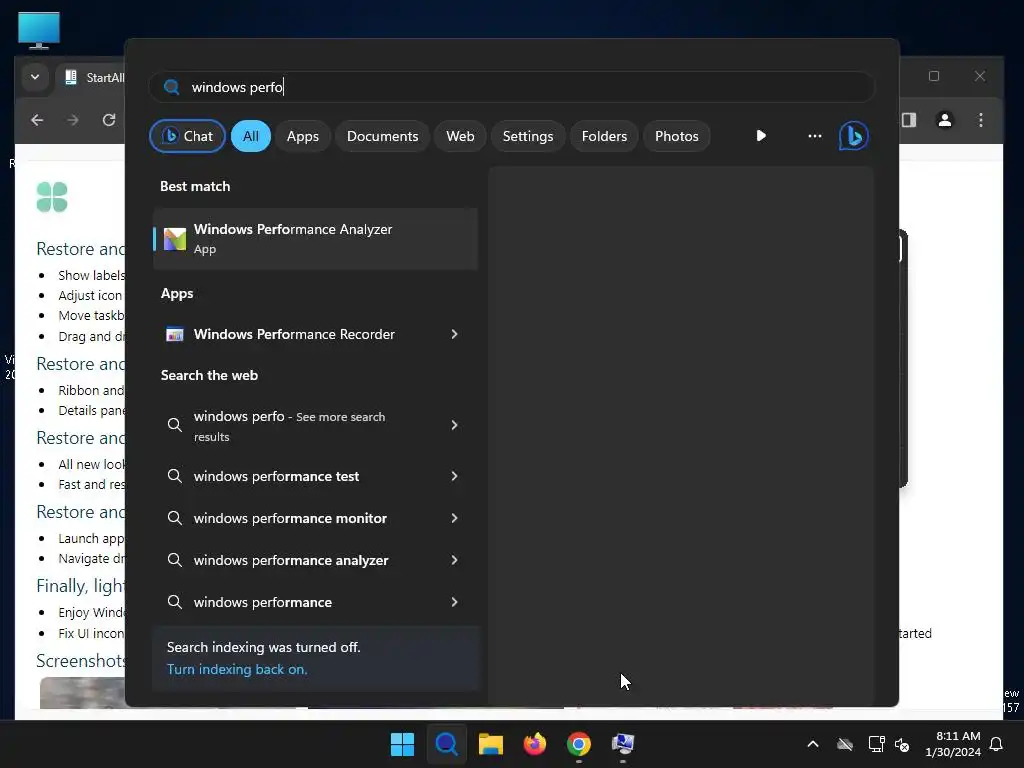Click the magnifier icon in the search box
Viewport: 1024px width, 768px height.
172,87
